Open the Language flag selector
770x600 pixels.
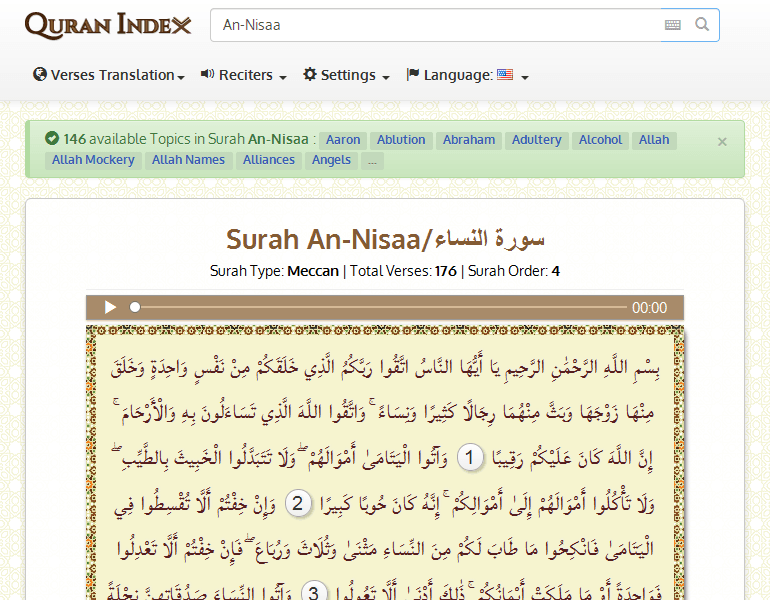click(x=467, y=75)
